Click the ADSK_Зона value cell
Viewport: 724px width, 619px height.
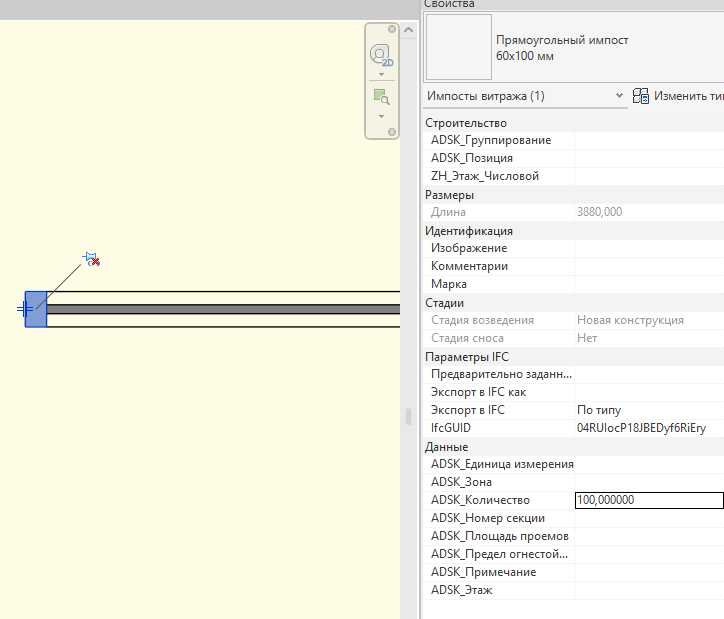coord(649,482)
